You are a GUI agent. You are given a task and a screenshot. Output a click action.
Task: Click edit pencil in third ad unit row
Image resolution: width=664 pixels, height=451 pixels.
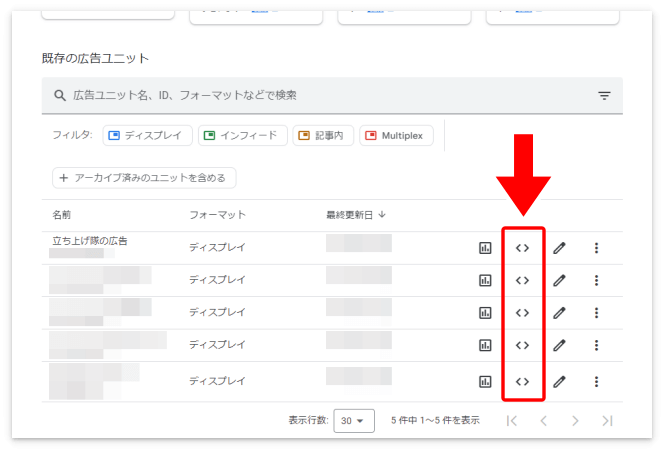click(559, 313)
